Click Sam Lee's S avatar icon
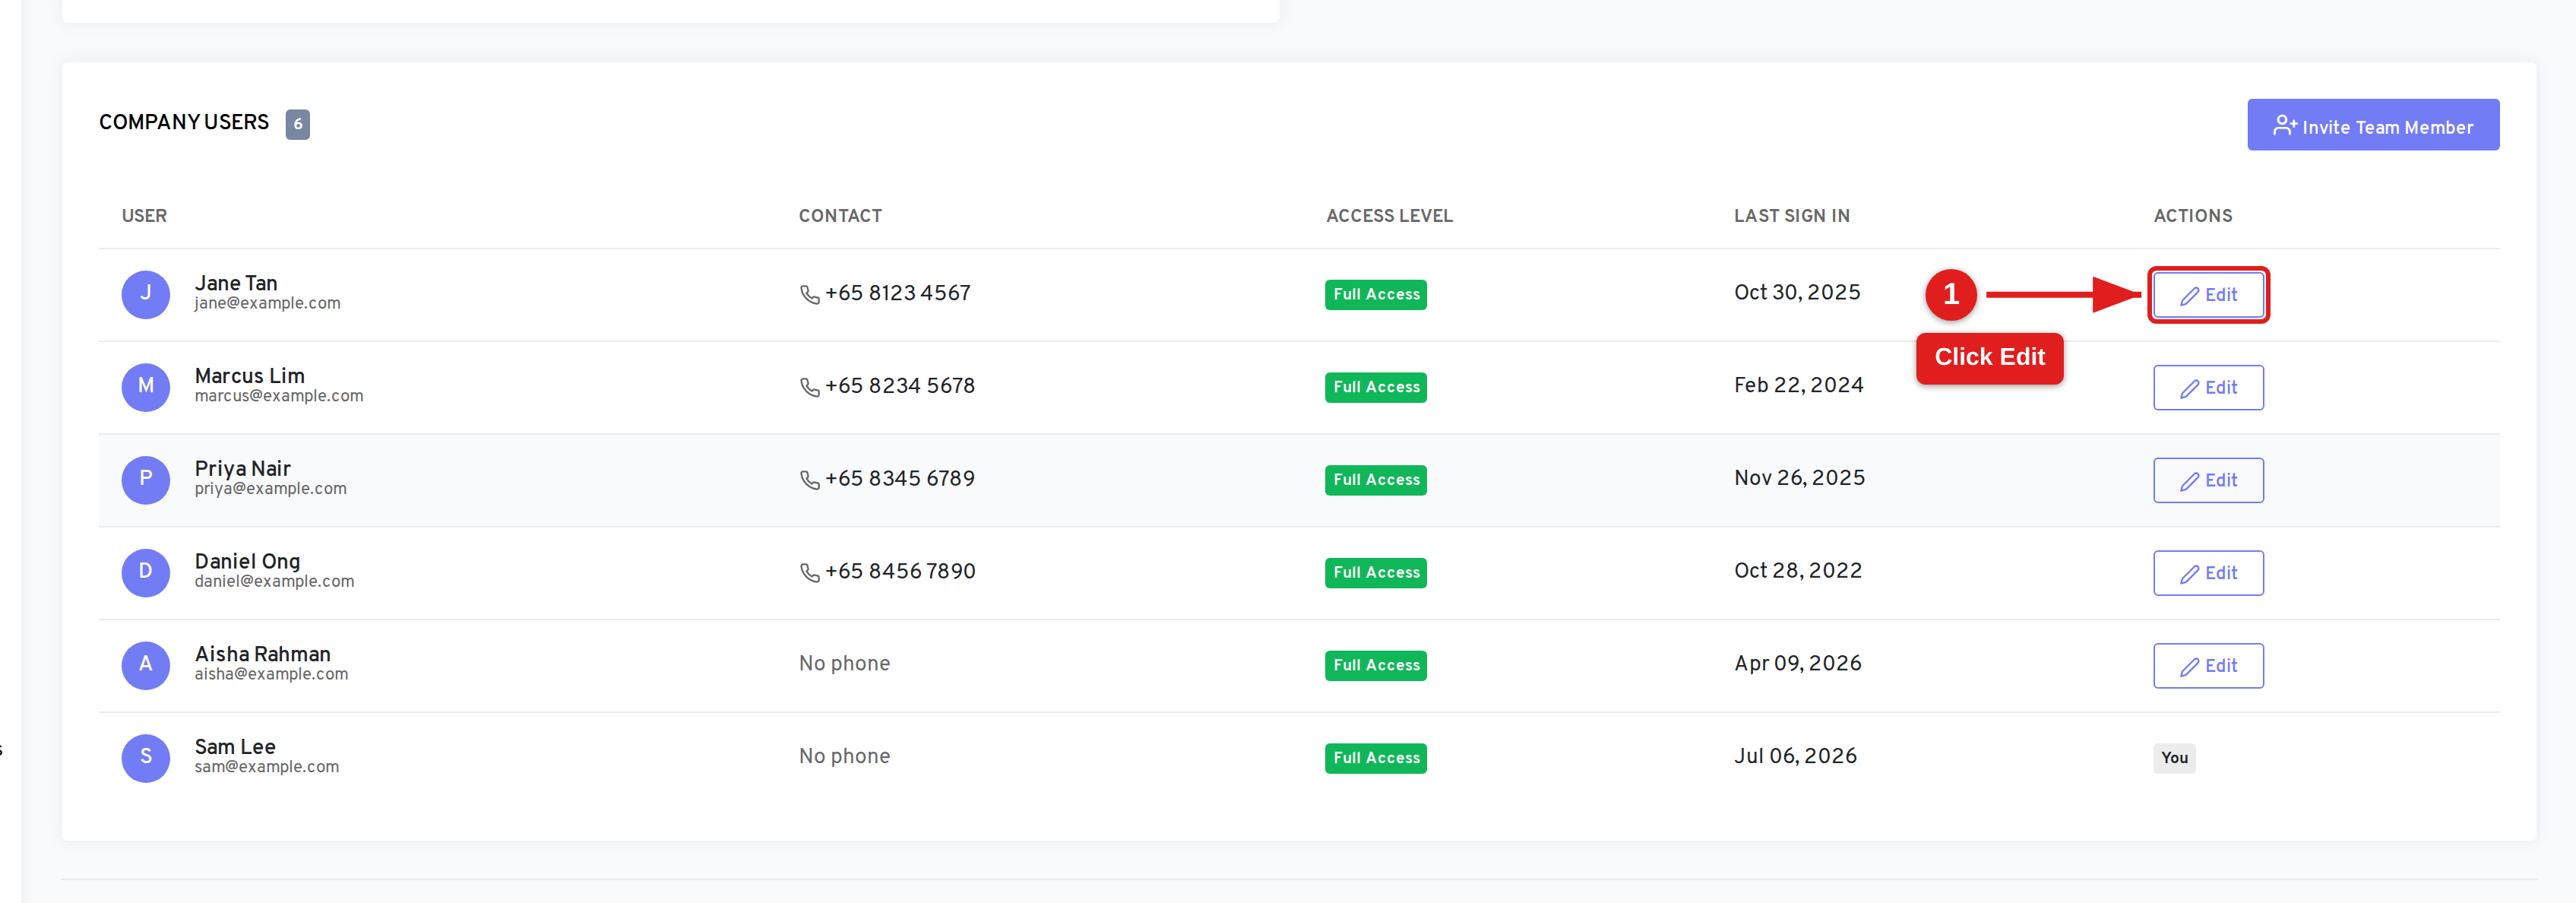This screenshot has height=903, width=2576. [x=146, y=758]
